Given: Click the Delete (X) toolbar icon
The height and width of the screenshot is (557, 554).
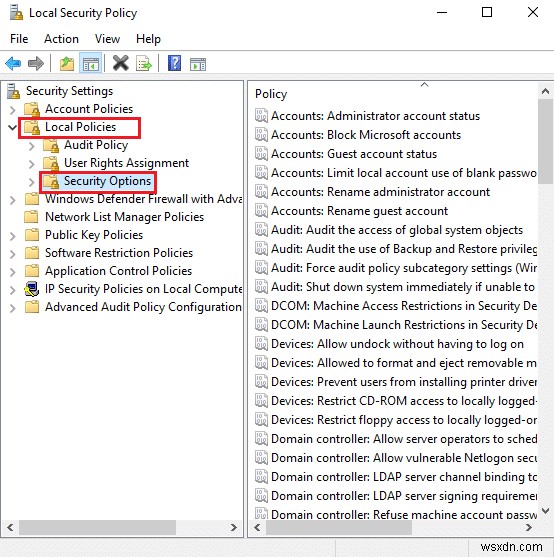Looking at the screenshot, I should (x=121, y=64).
